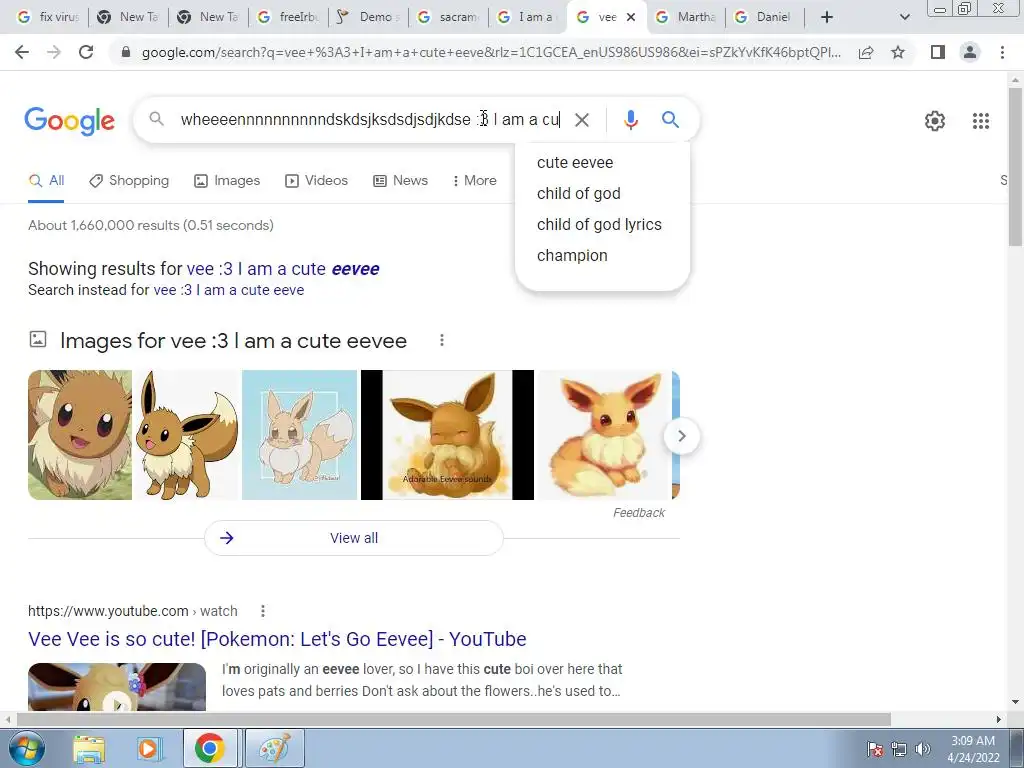Click inside the Google search text box
Screen dimensions: 1024x768
pyautogui.click(x=370, y=120)
